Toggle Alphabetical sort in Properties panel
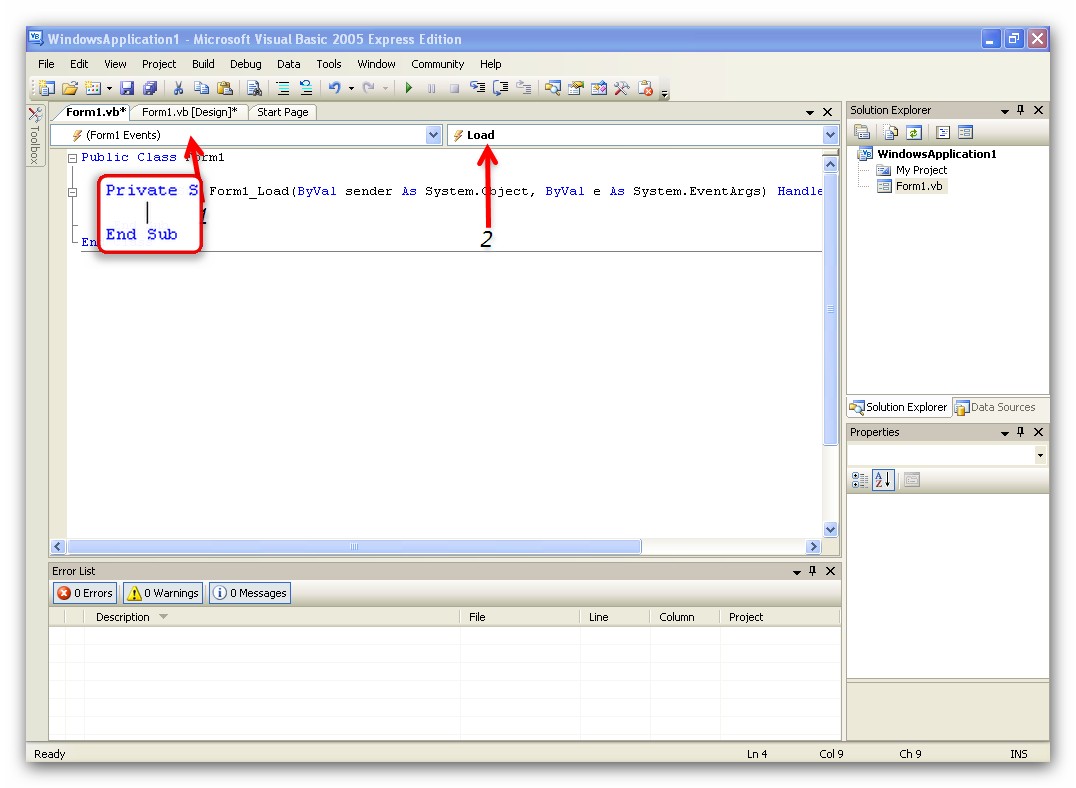This screenshot has height=788, width=1076. [883, 480]
